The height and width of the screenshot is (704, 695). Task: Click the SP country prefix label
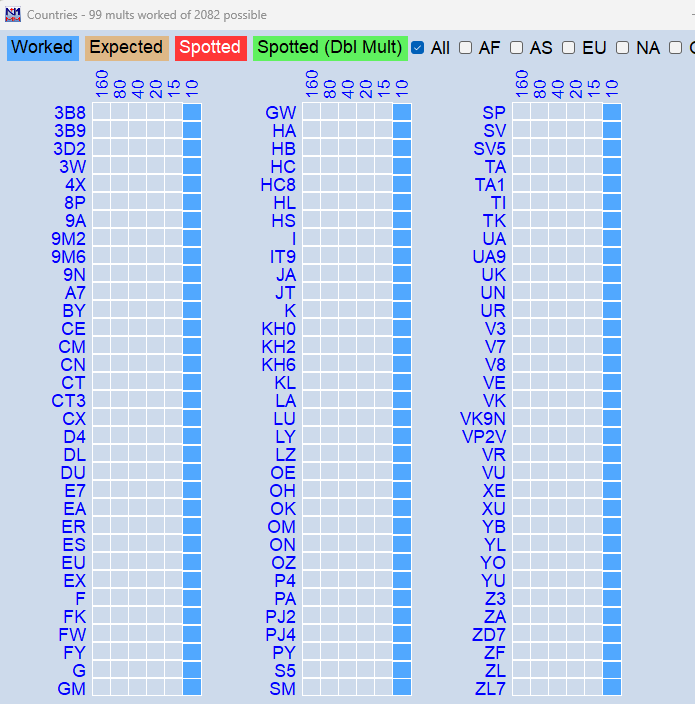[x=494, y=113]
